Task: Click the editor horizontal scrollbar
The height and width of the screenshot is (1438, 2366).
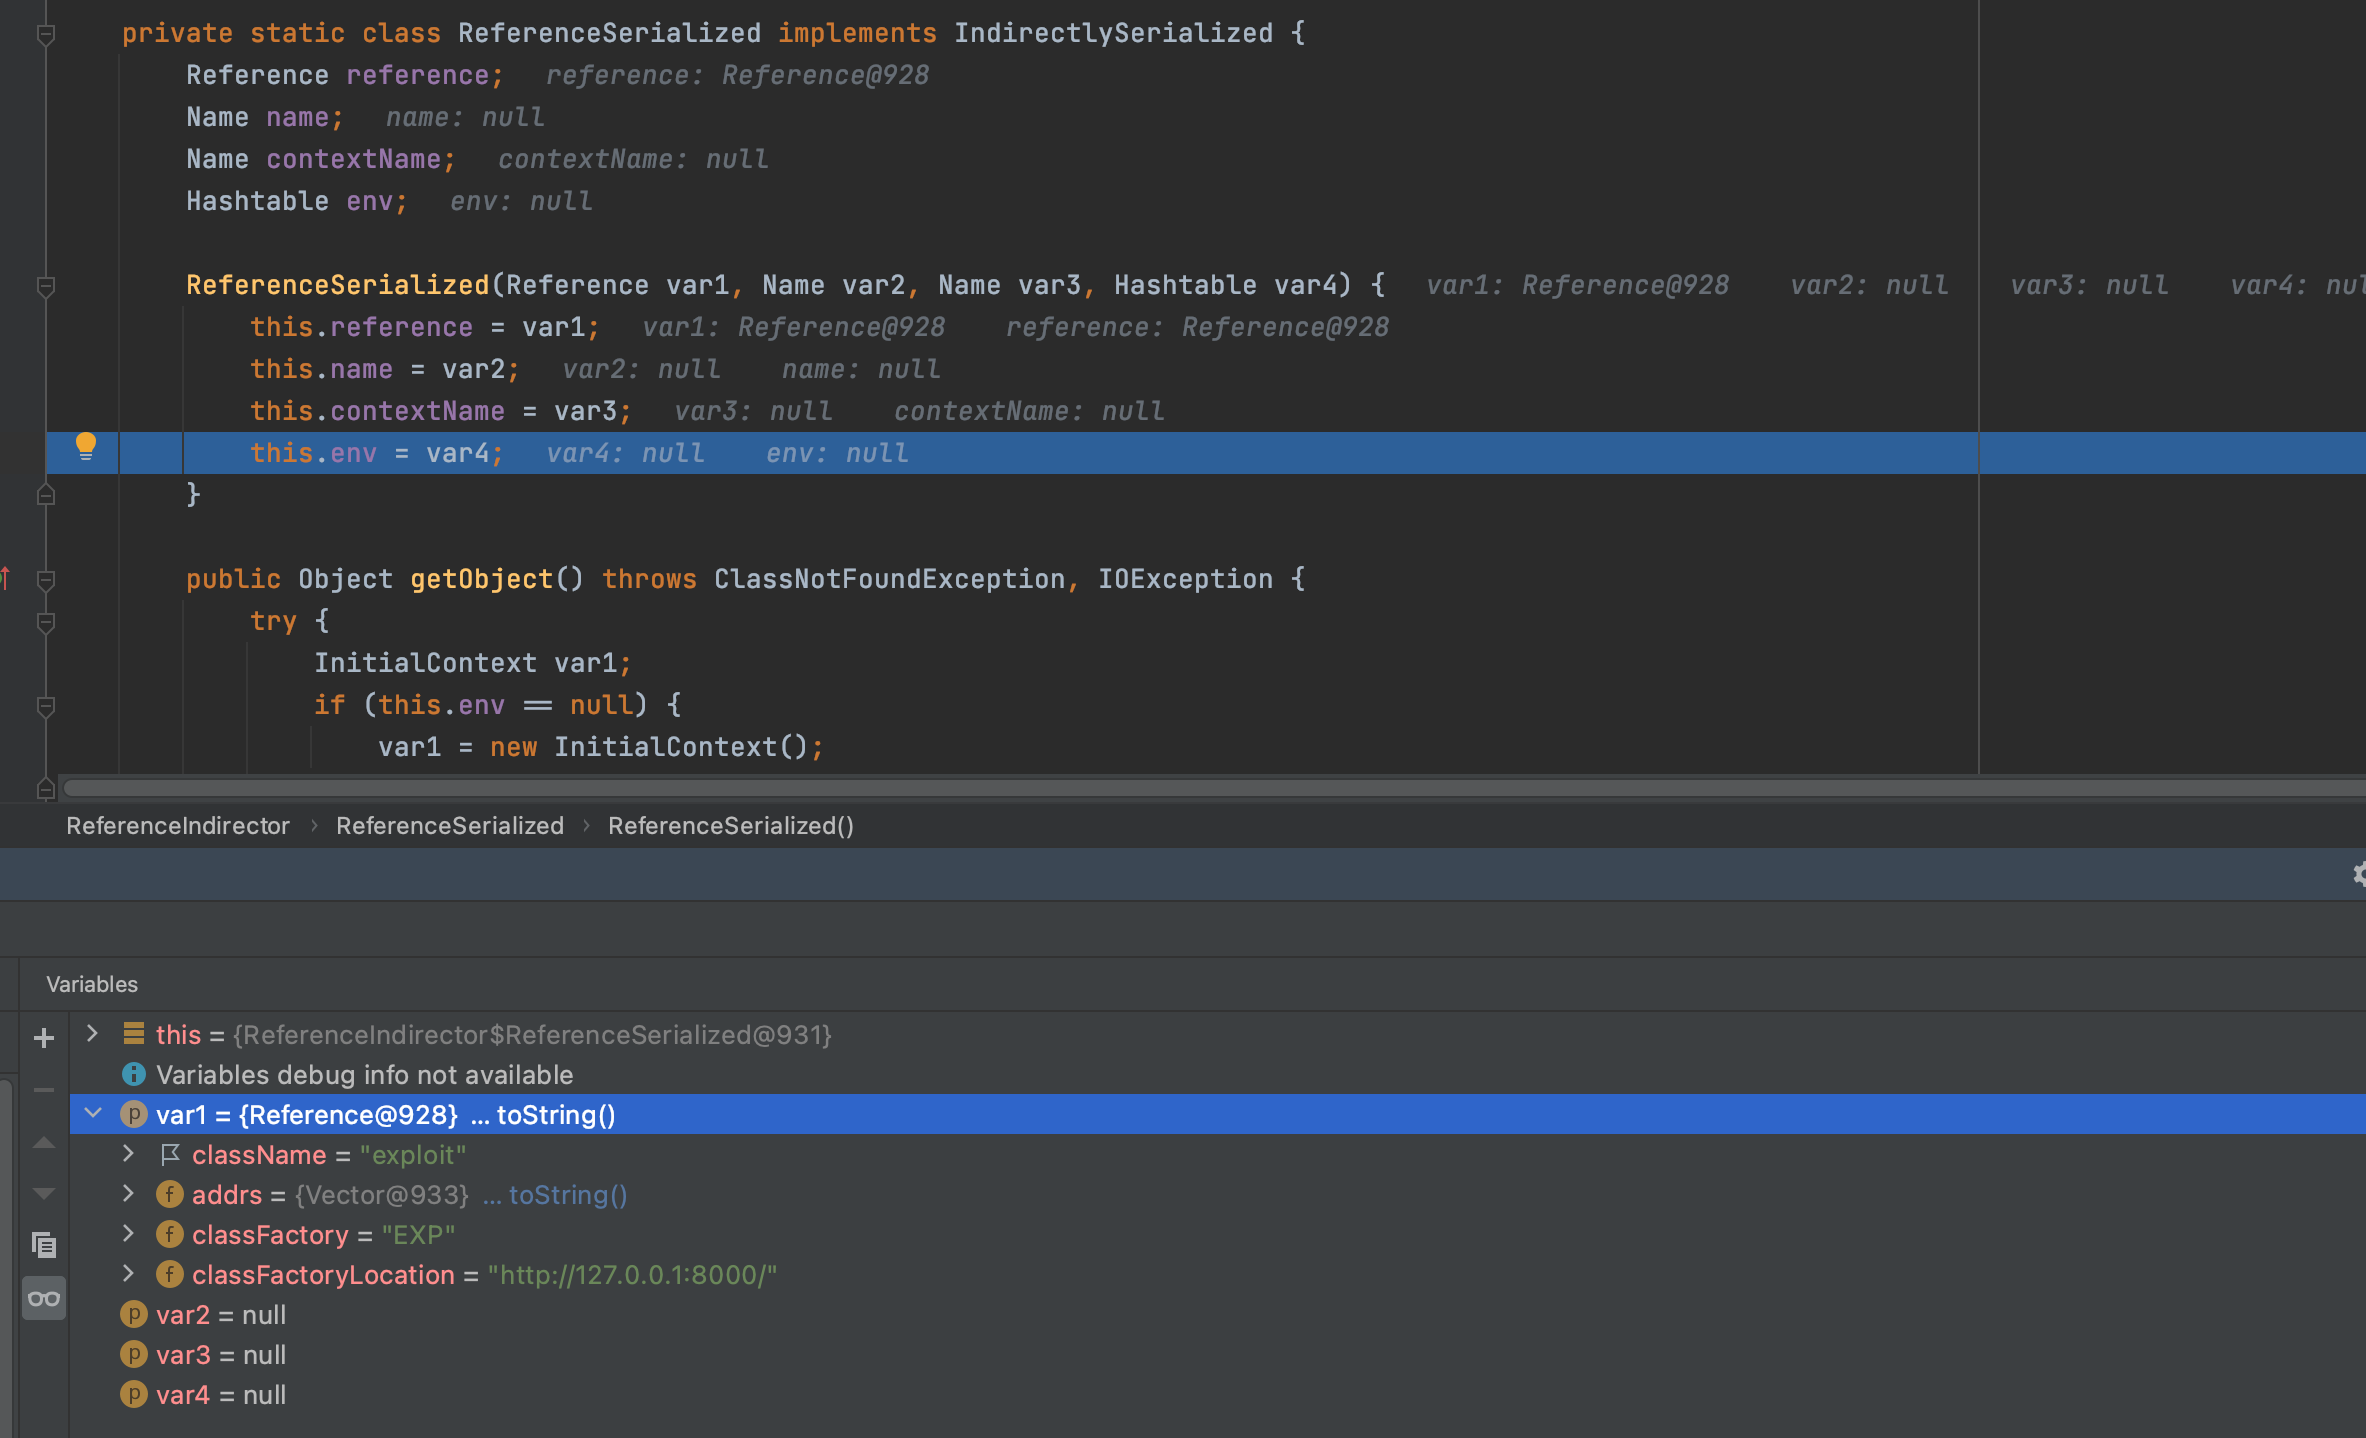Action: pos(1214,788)
